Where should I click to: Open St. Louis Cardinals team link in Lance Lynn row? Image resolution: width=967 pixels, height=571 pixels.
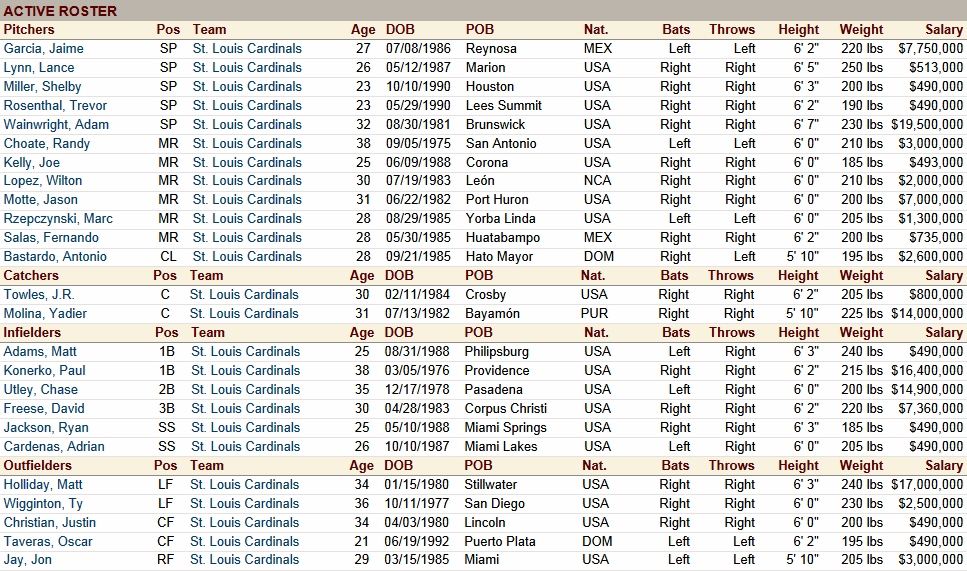247,67
